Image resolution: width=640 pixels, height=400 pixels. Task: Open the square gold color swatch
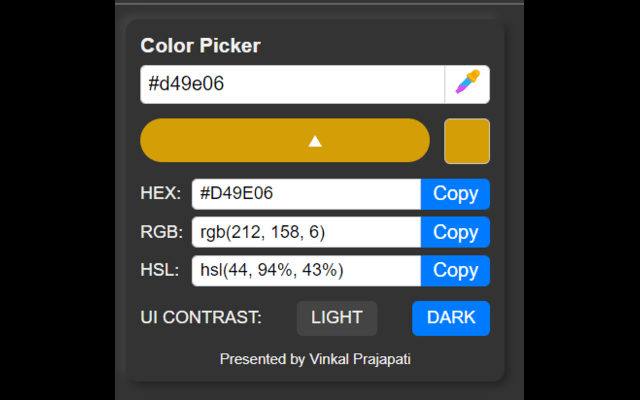tap(467, 141)
